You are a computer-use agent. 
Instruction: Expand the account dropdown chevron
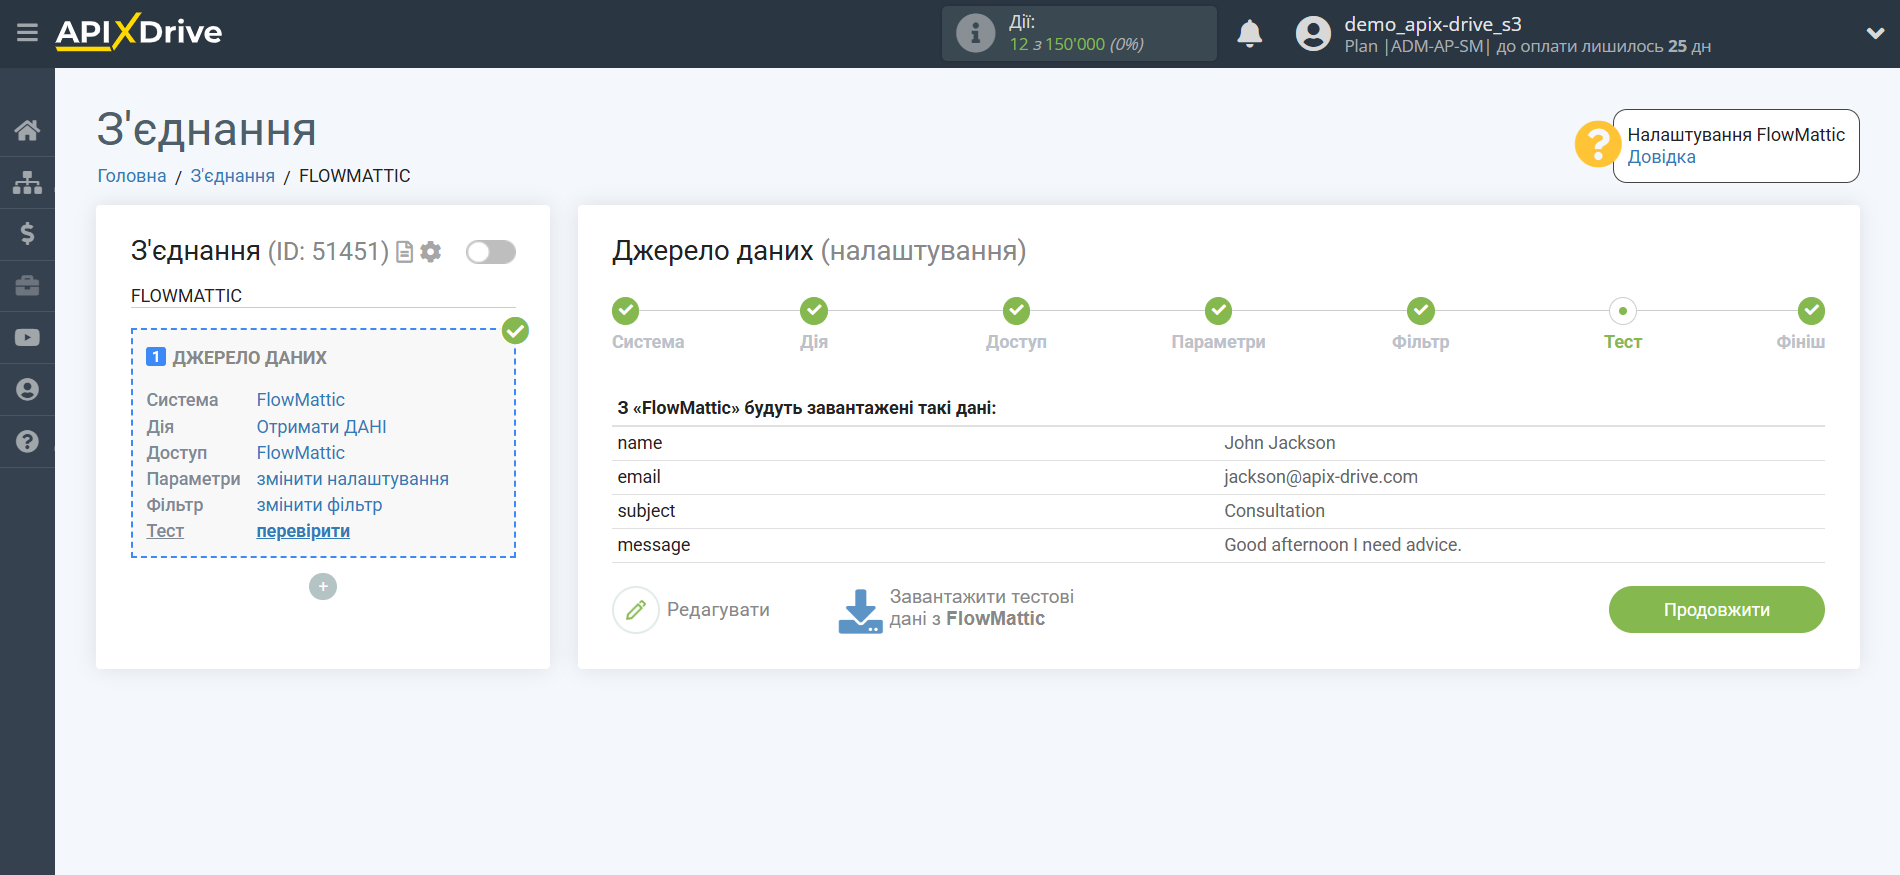pos(1875,33)
